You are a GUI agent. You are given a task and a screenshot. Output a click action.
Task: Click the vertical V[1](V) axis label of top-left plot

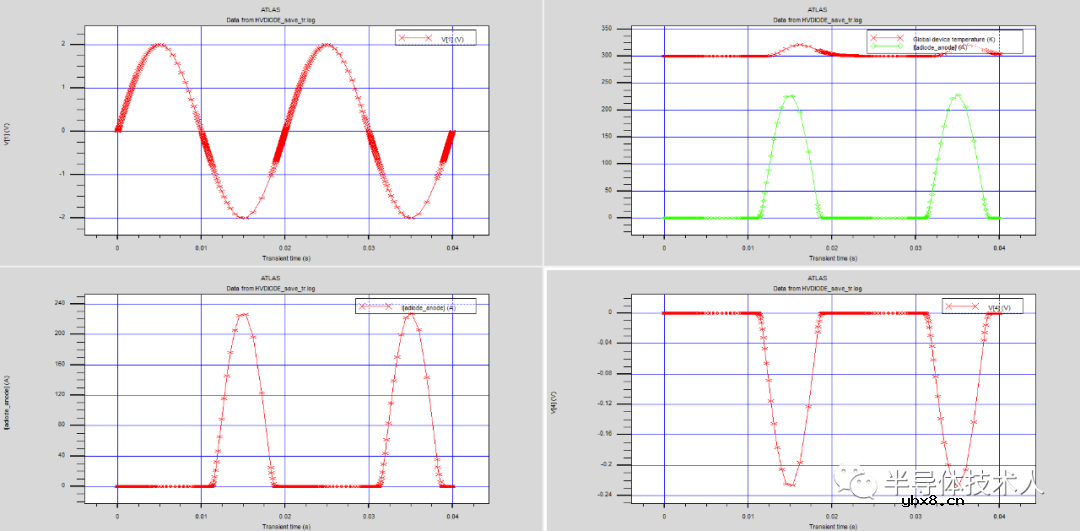pyautogui.click(x=7, y=133)
